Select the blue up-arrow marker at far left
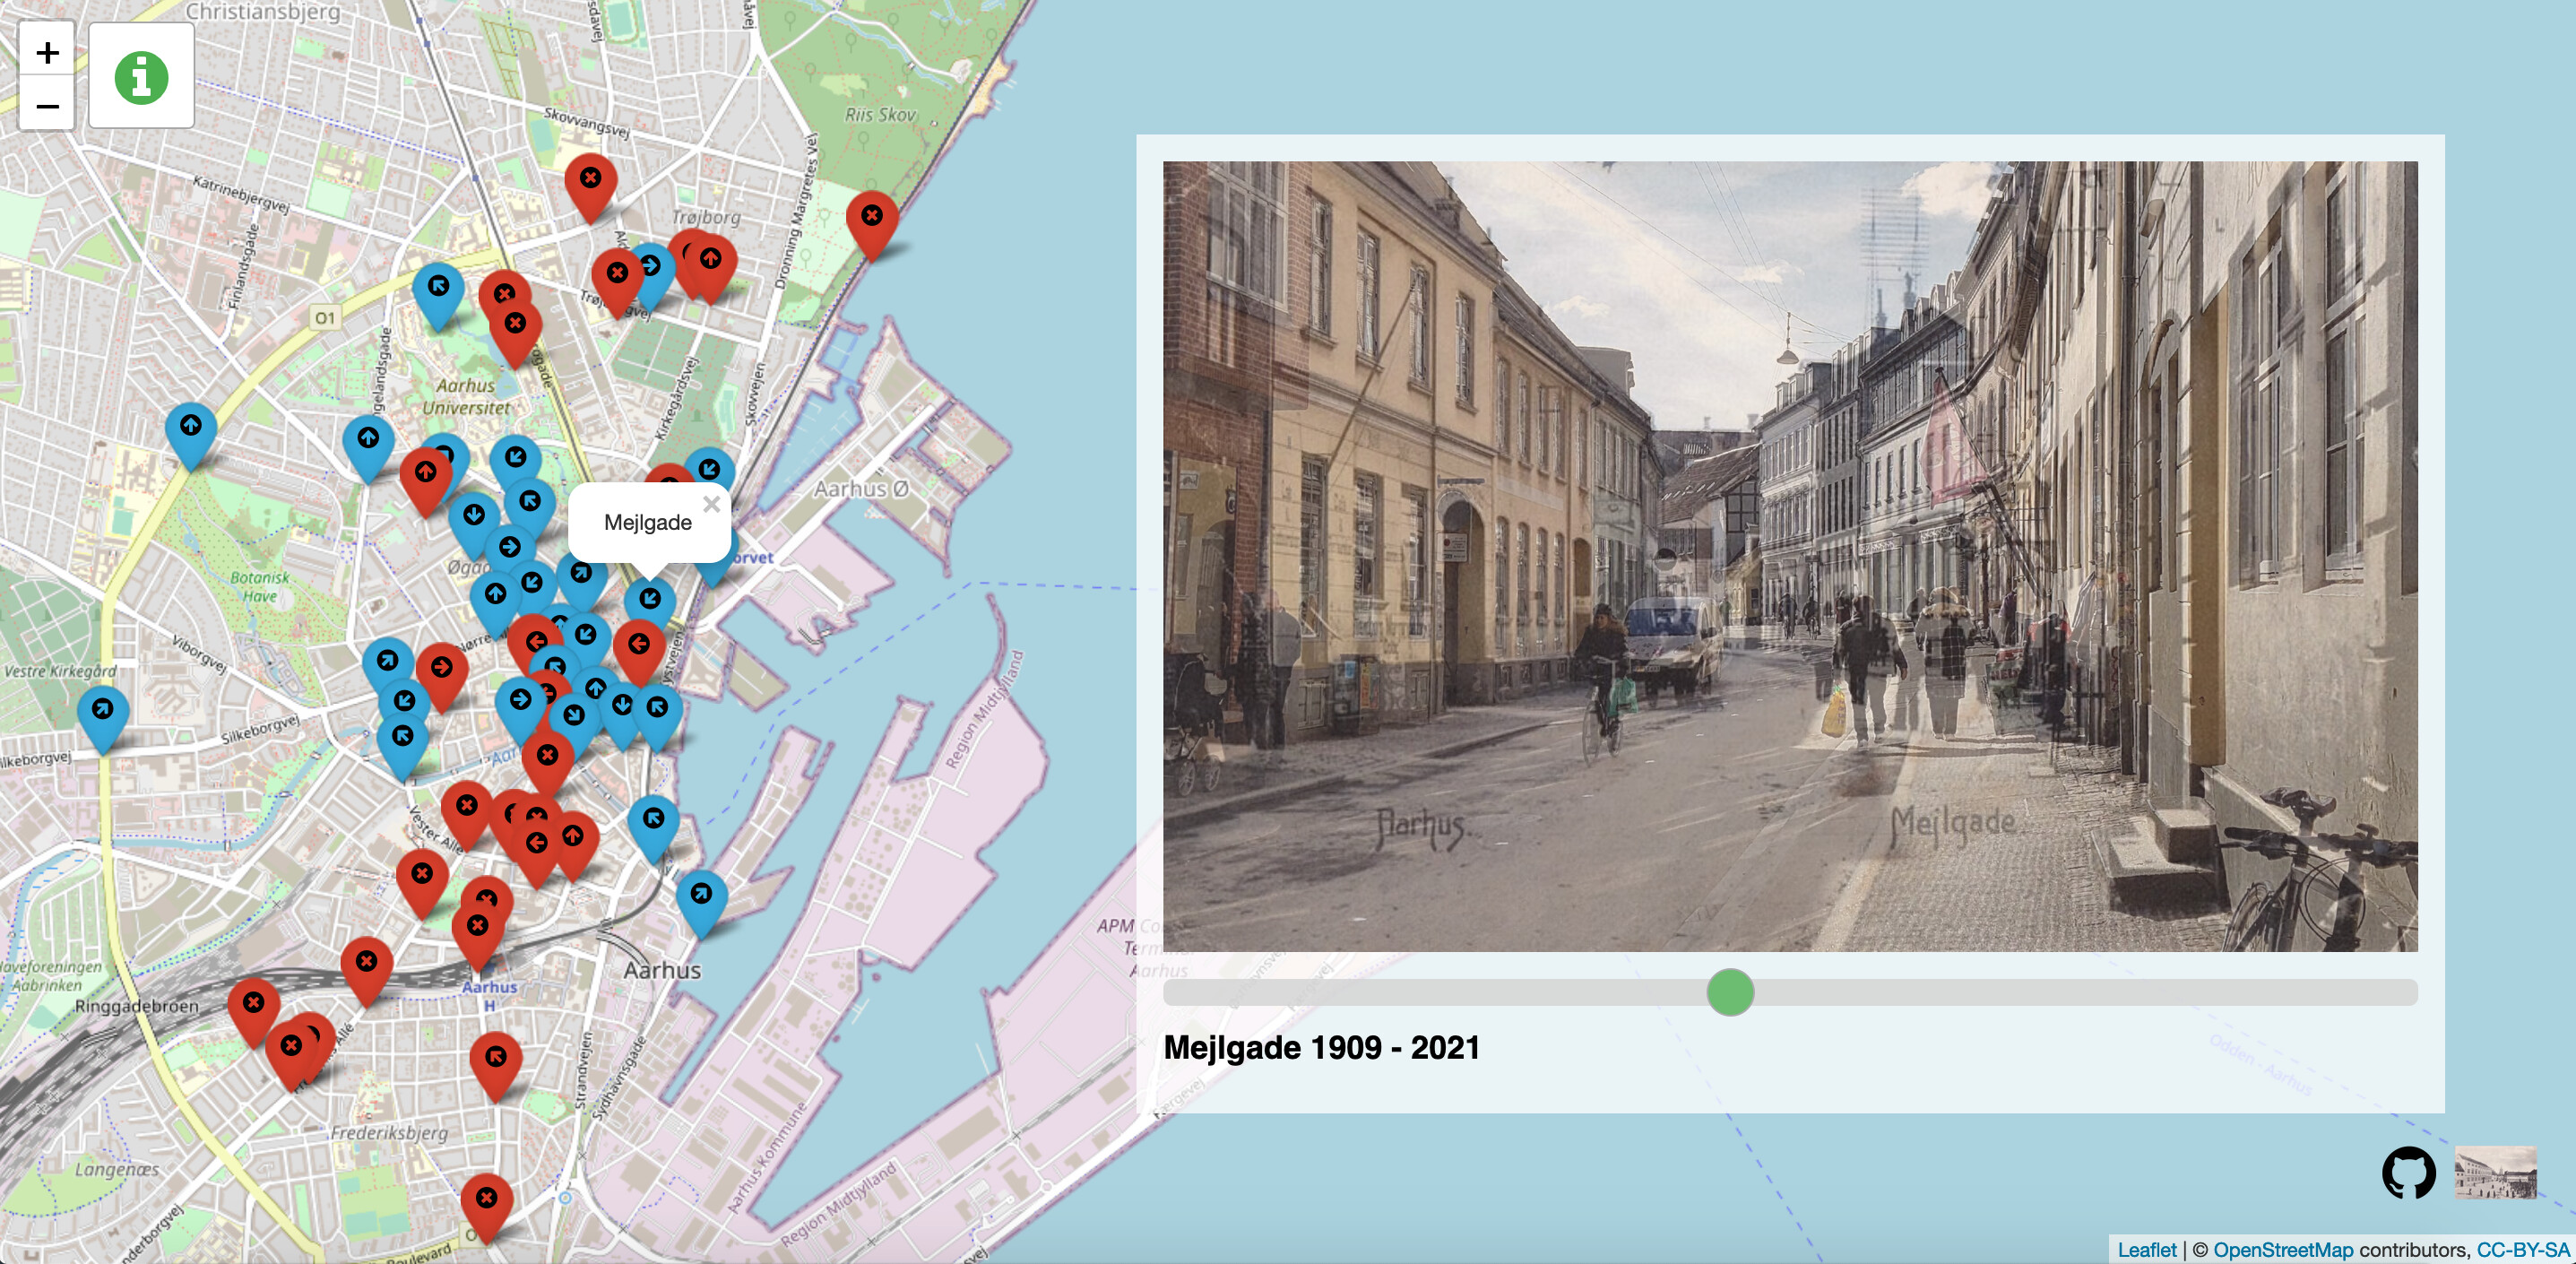 point(190,436)
